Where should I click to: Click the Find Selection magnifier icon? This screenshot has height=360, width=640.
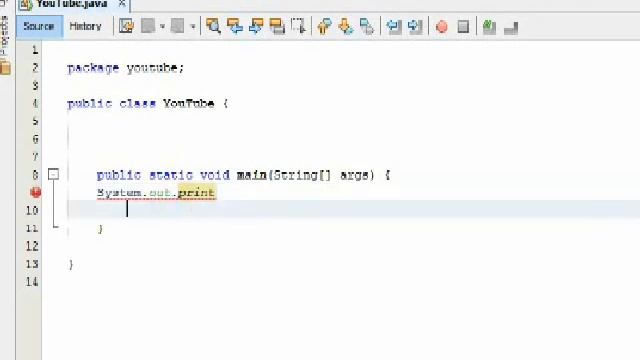pos(213,27)
